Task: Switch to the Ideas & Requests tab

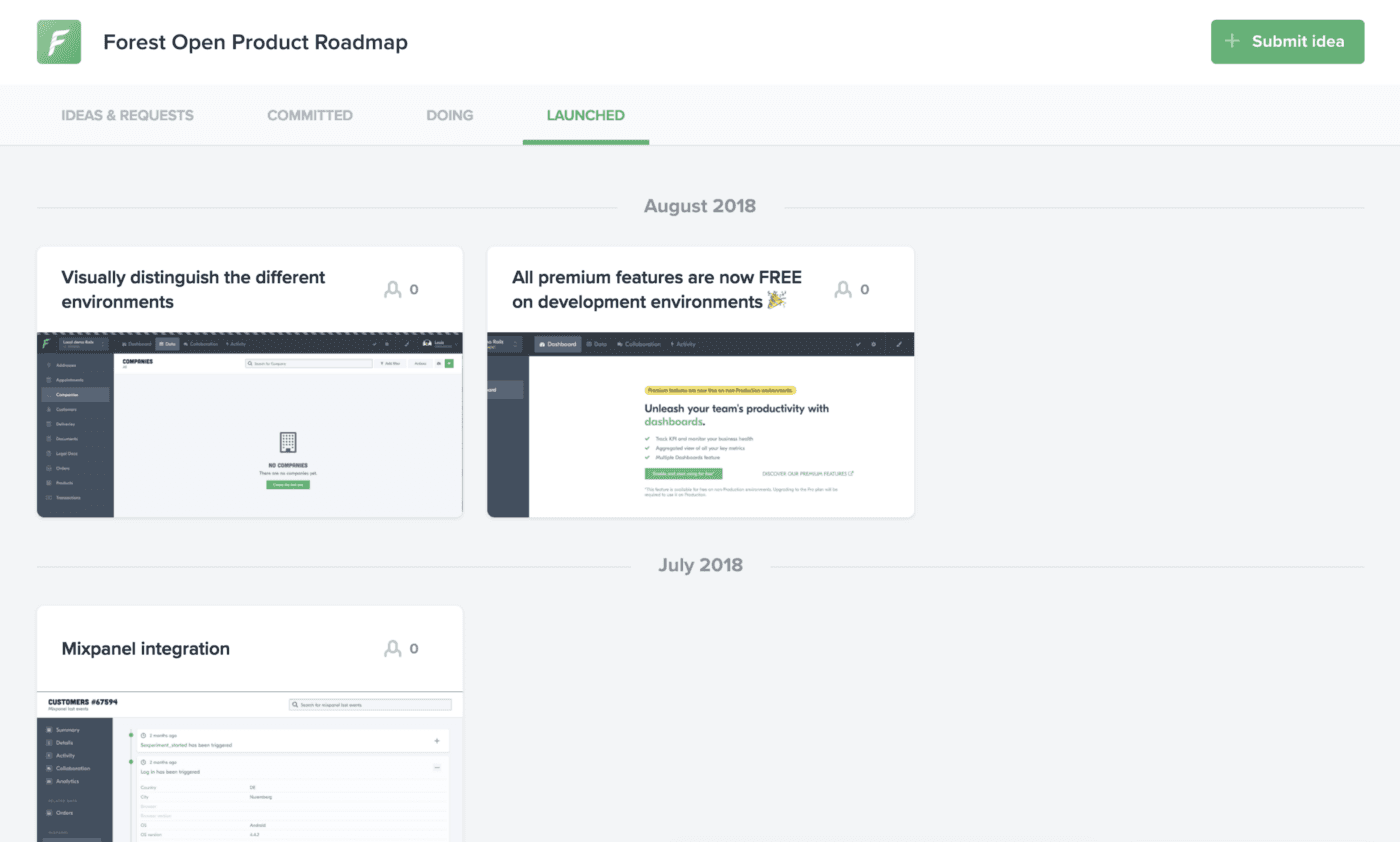Action: pos(128,115)
